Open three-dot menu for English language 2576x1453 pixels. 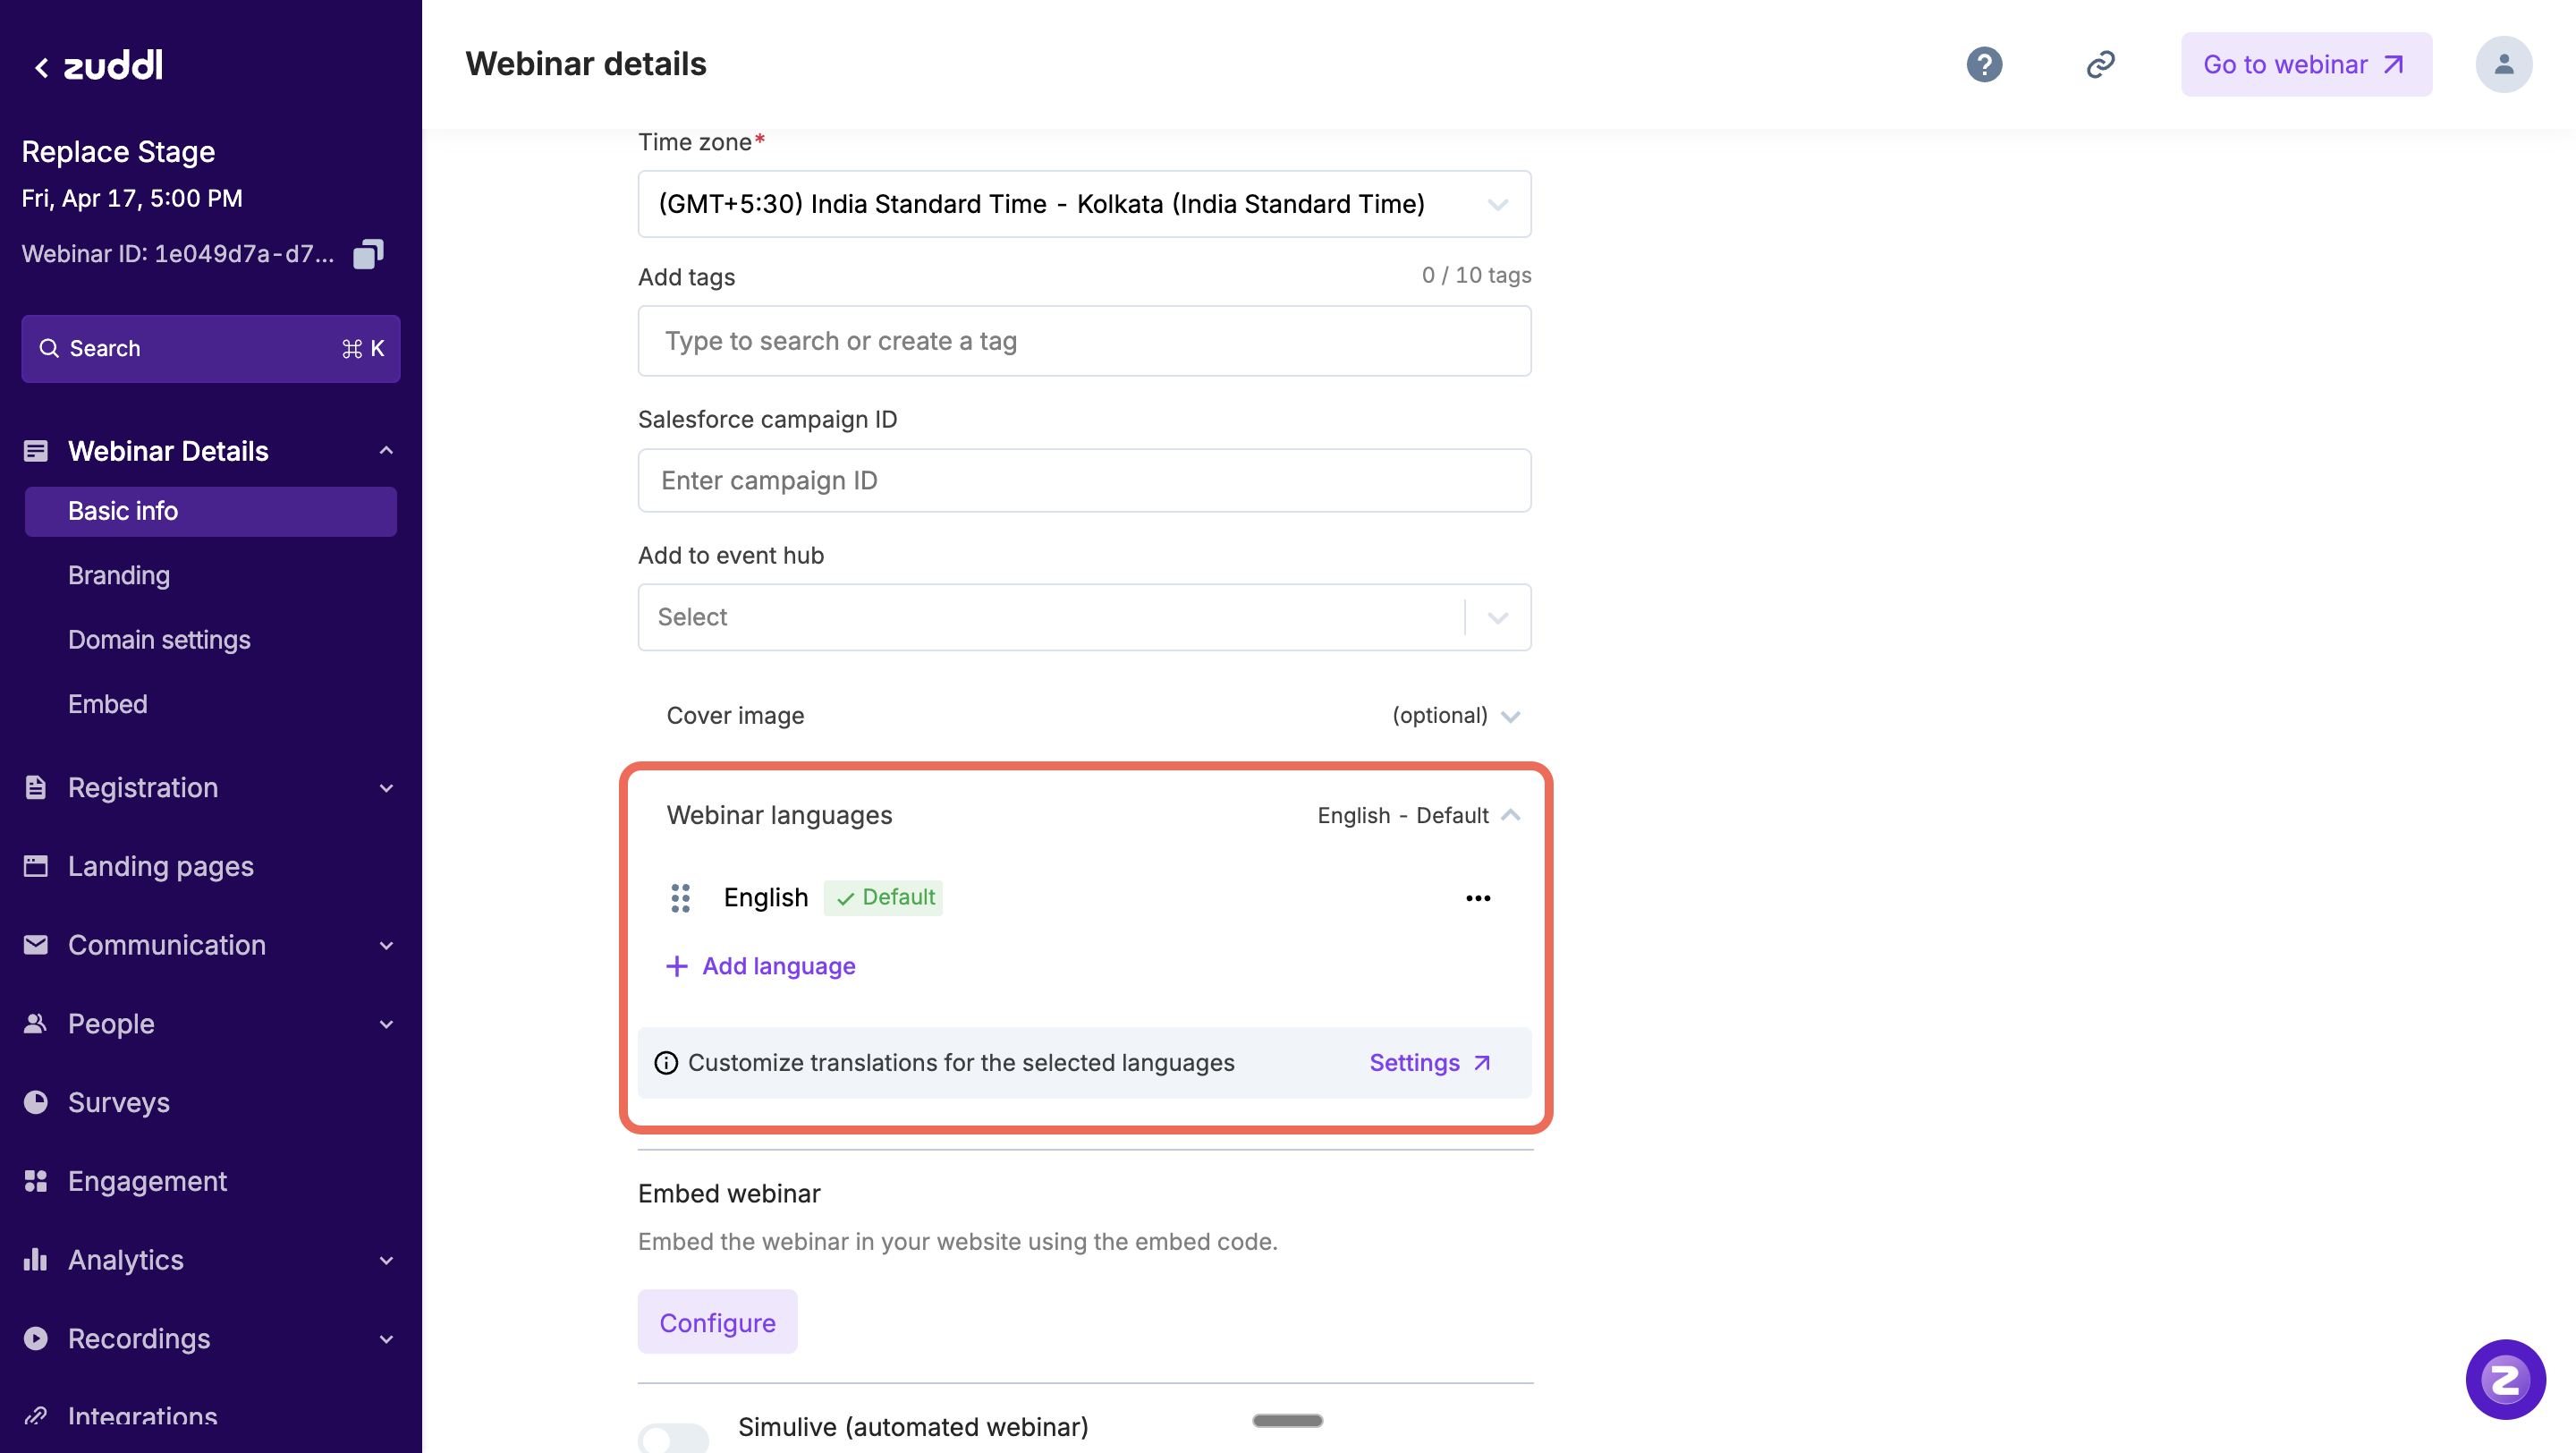point(1477,898)
